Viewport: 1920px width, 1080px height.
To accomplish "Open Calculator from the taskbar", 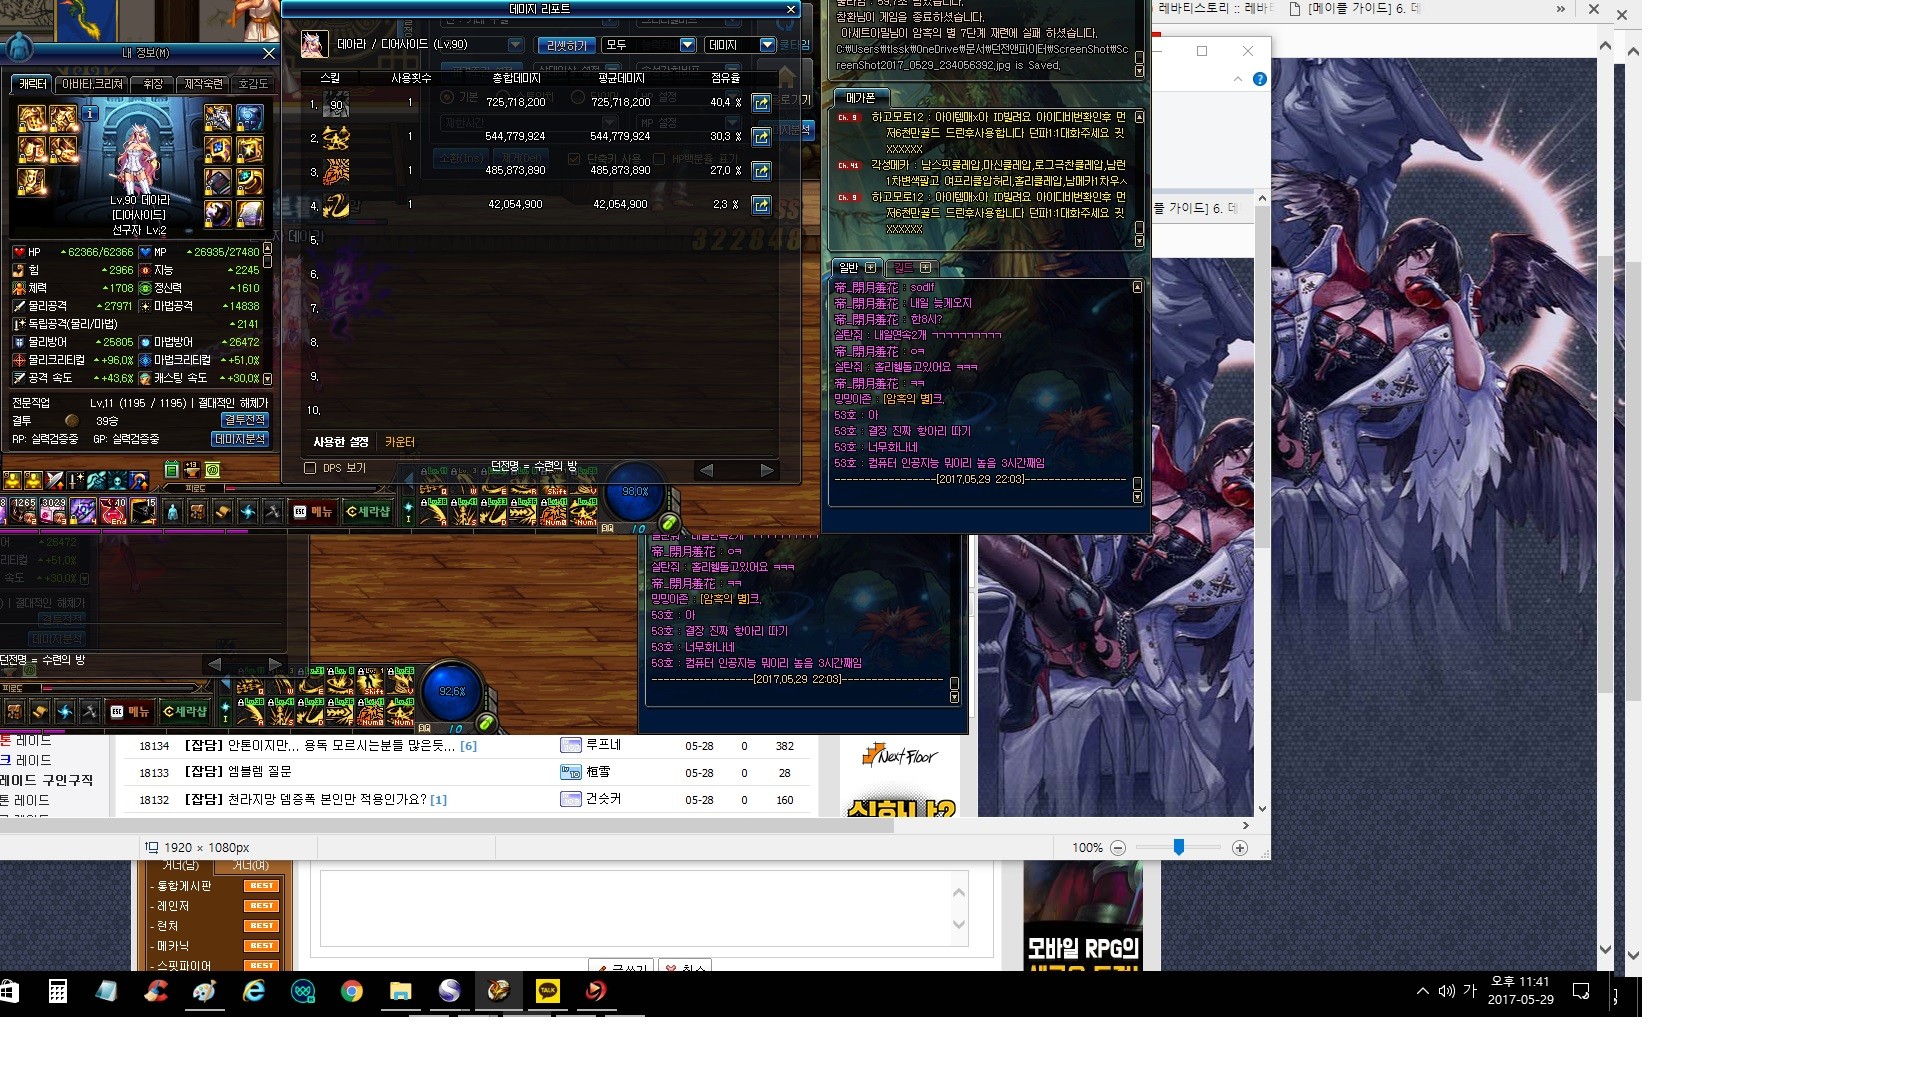I will pyautogui.click(x=58, y=991).
